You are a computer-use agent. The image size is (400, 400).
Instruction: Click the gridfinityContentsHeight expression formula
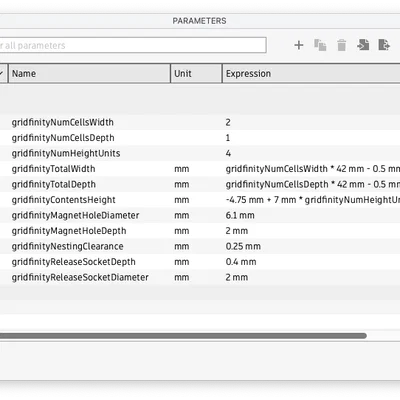pyautogui.click(x=313, y=200)
